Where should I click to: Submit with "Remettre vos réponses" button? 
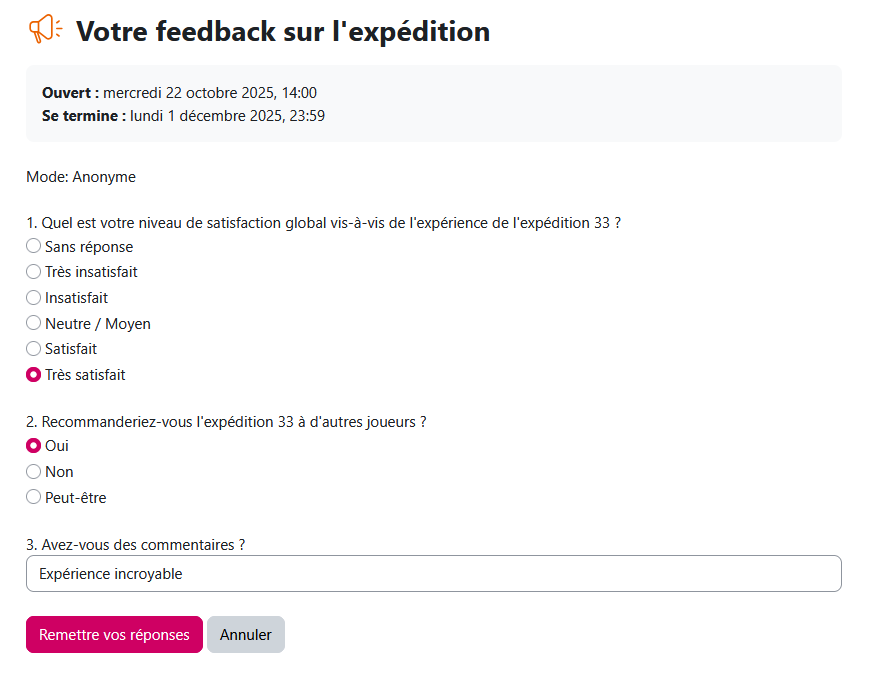(114, 635)
